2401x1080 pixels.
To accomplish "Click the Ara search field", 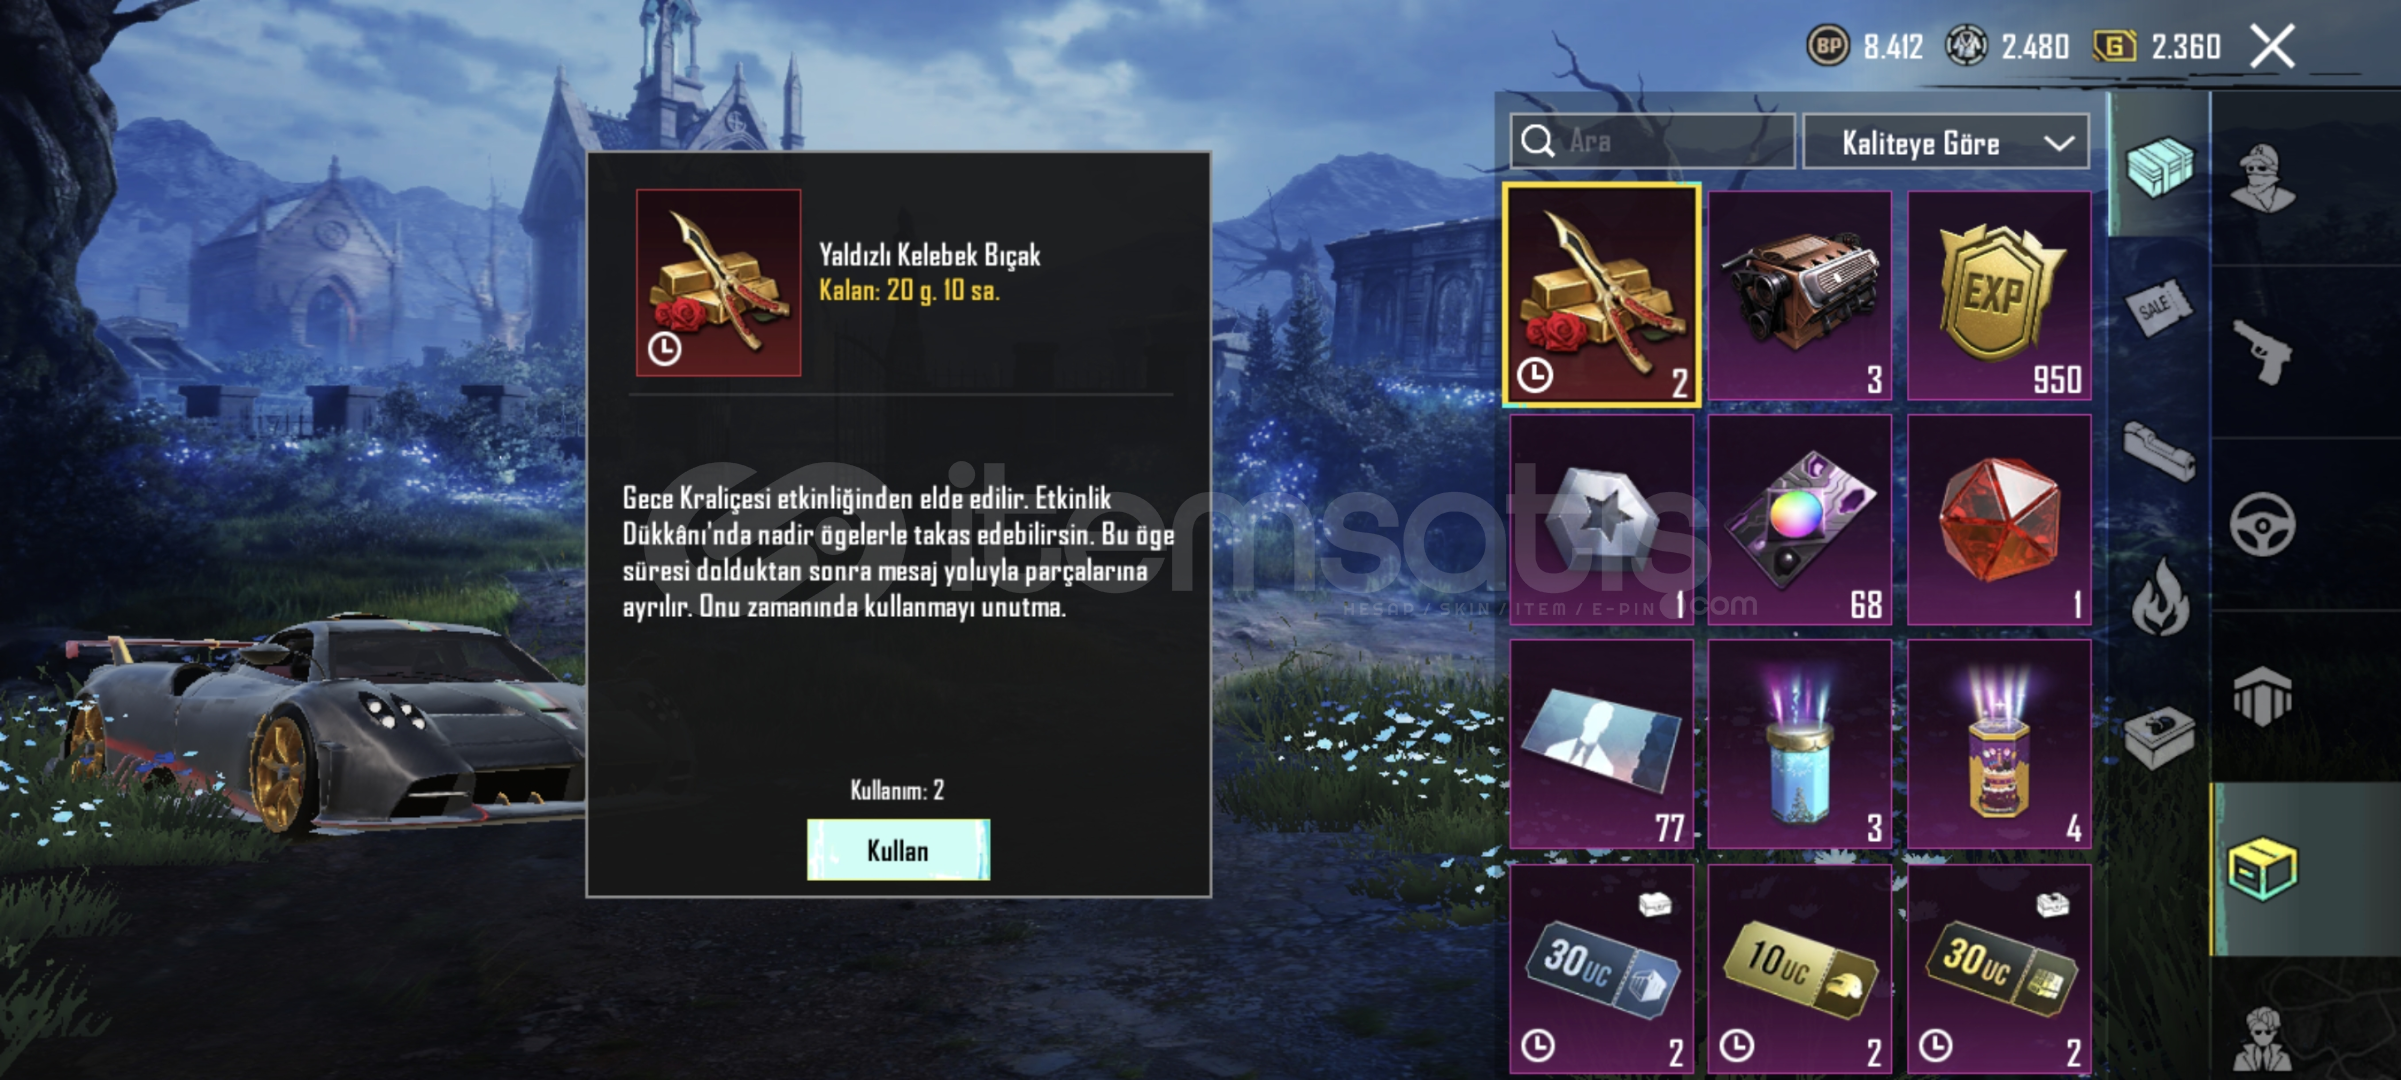I will point(1652,141).
